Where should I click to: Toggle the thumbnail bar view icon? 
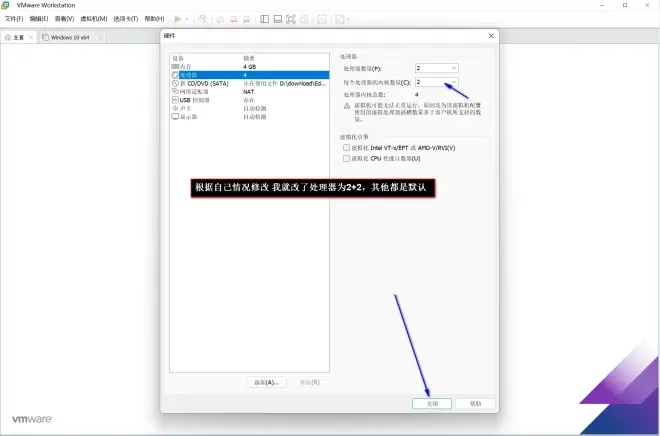277,19
